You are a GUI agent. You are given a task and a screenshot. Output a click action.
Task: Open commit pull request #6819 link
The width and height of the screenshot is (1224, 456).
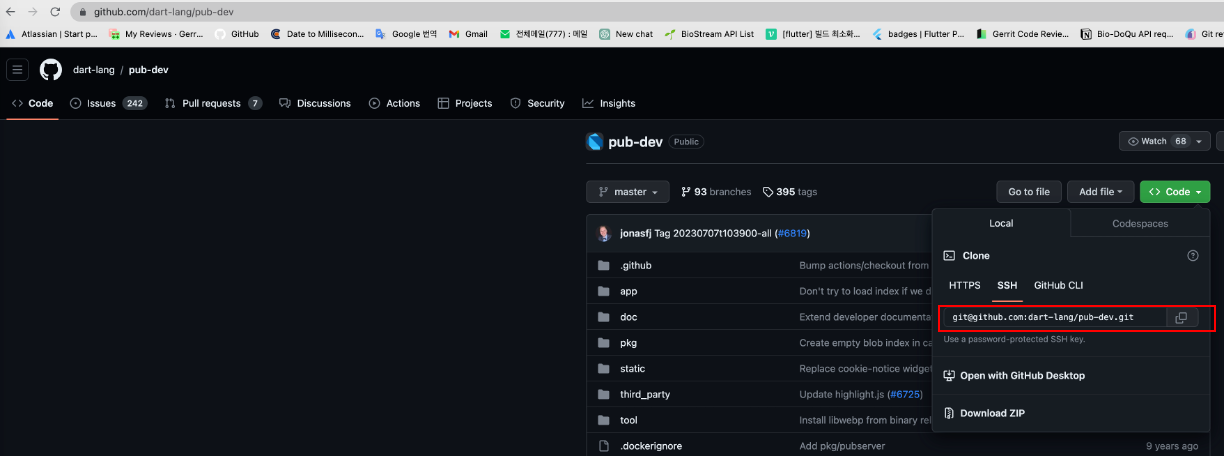[x=792, y=233]
